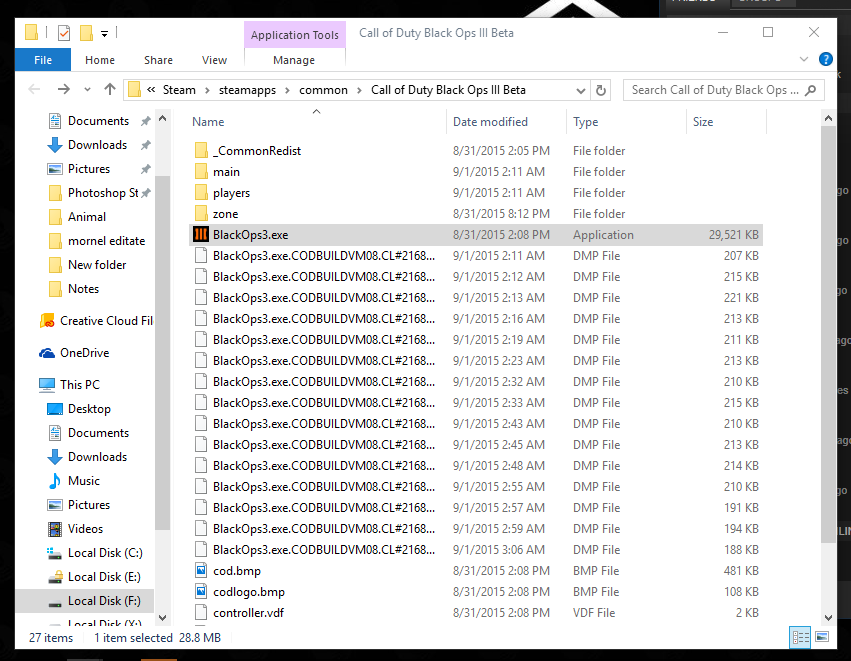Open Creative Cloud Files in navigation pane

point(96,321)
